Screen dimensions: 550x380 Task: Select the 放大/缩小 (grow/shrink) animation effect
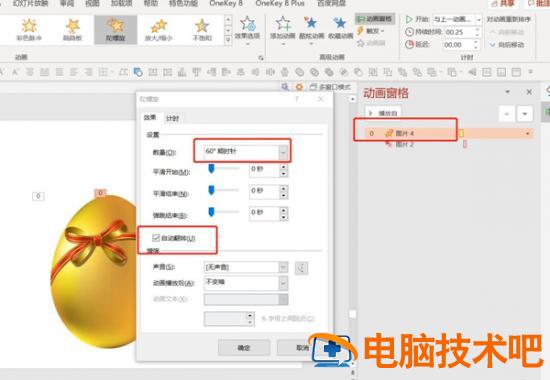point(159,29)
